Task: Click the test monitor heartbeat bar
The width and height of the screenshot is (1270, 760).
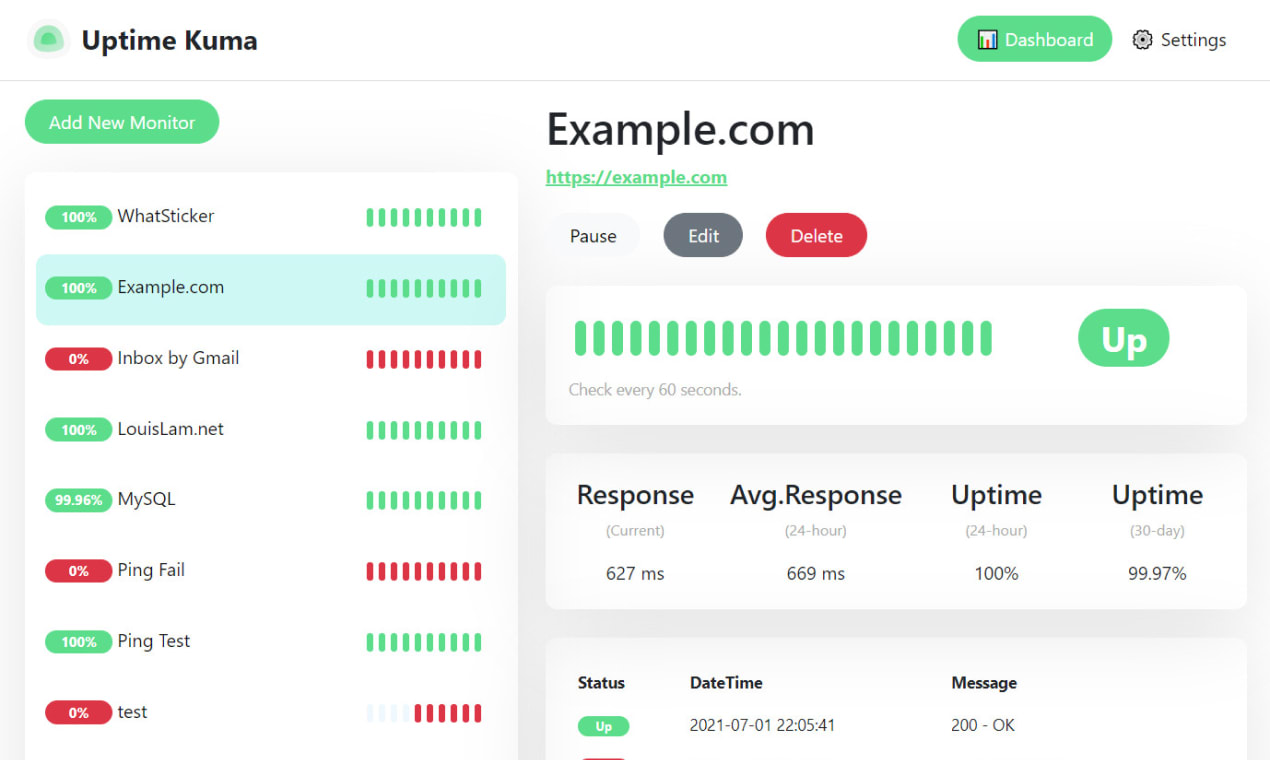Action: (424, 713)
